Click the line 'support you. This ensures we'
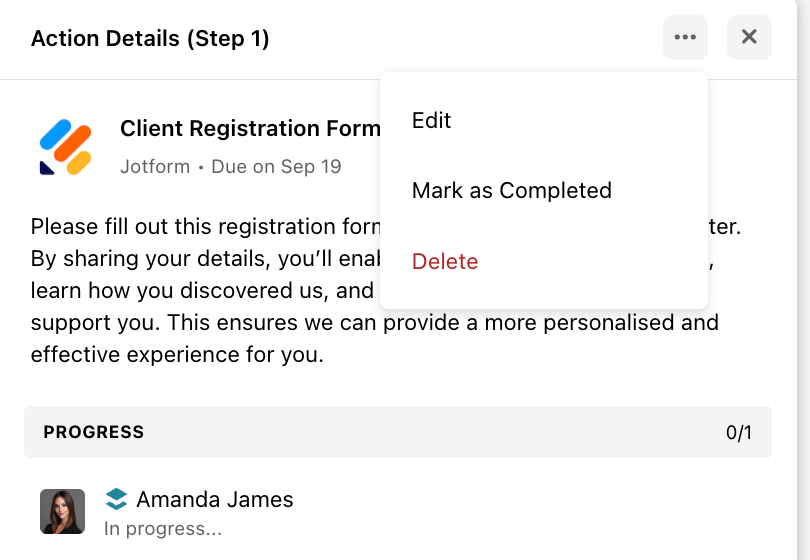810x560 pixels. pyautogui.click(x=374, y=323)
